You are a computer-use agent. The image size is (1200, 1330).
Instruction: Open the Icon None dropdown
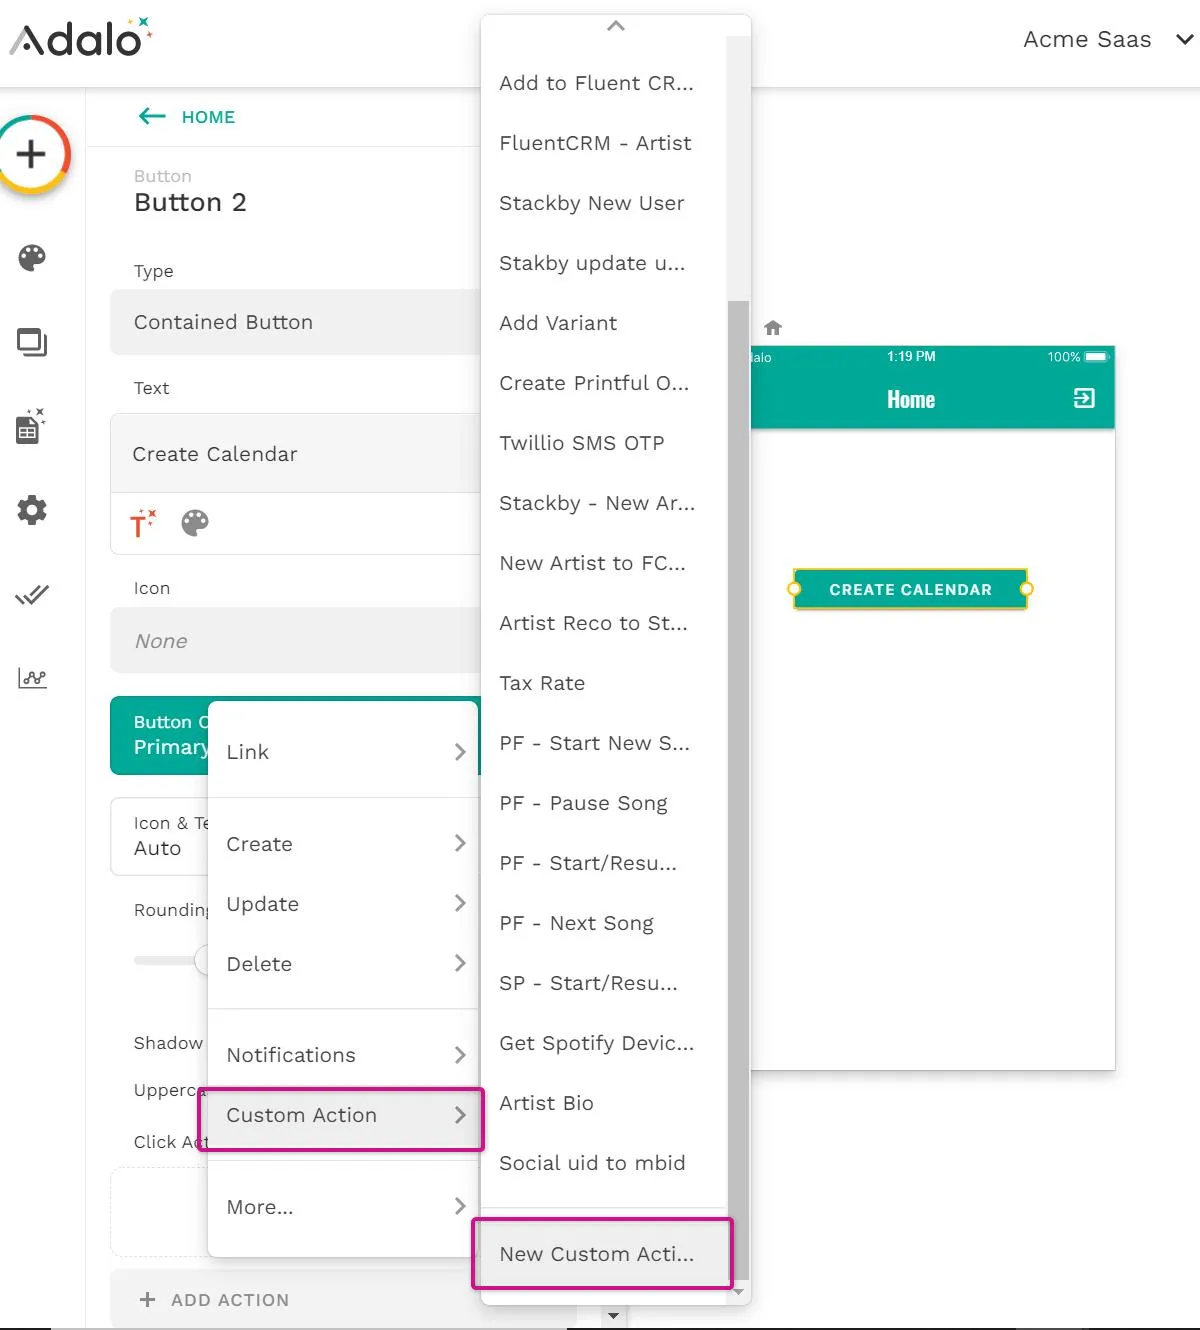pyautogui.click(x=296, y=641)
